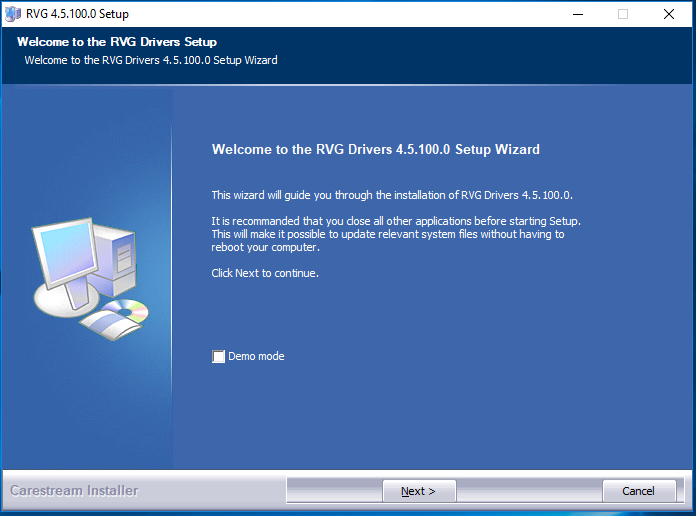The height and width of the screenshot is (516, 696).
Task: Click the 'Click Next to continue' text
Action: pyautogui.click(x=265, y=273)
